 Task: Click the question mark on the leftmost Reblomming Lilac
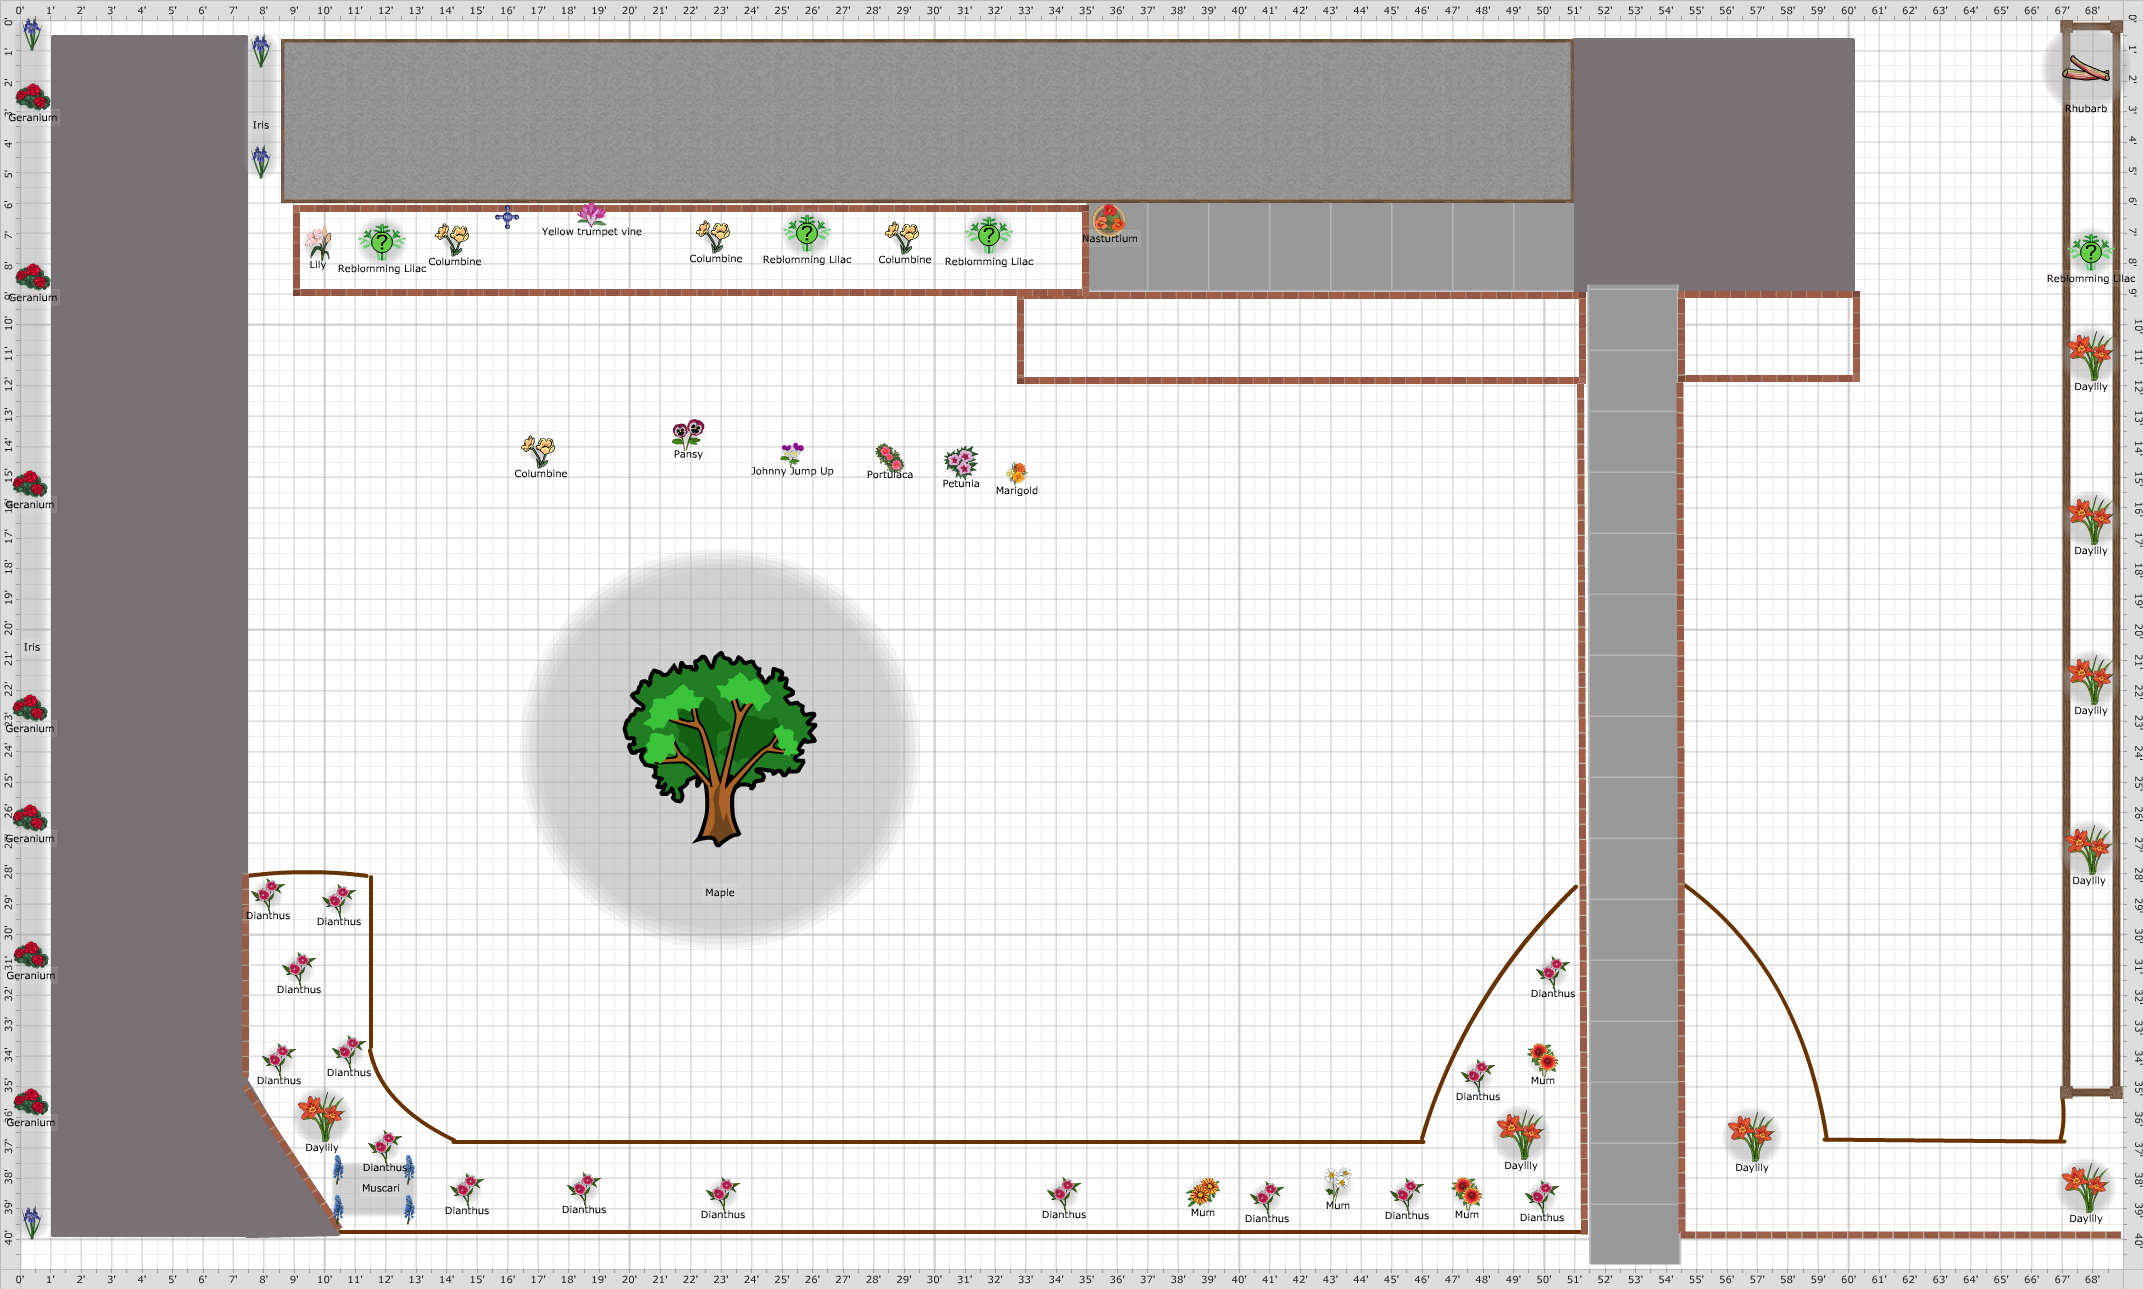(381, 240)
